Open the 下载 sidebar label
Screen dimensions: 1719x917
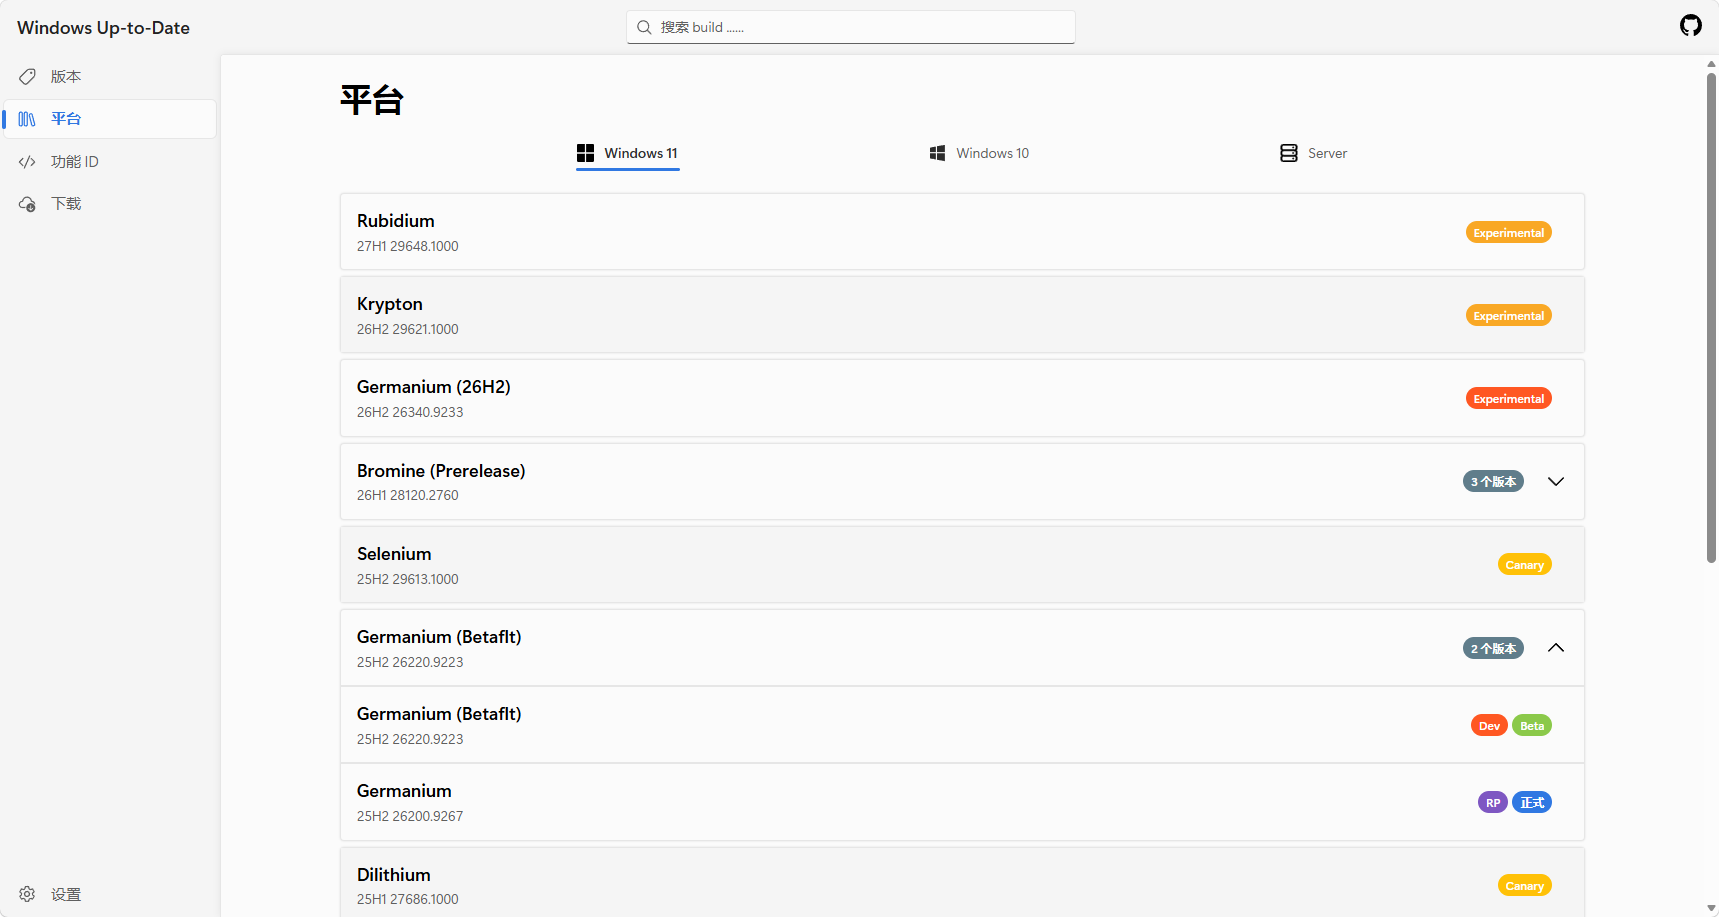coord(66,204)
